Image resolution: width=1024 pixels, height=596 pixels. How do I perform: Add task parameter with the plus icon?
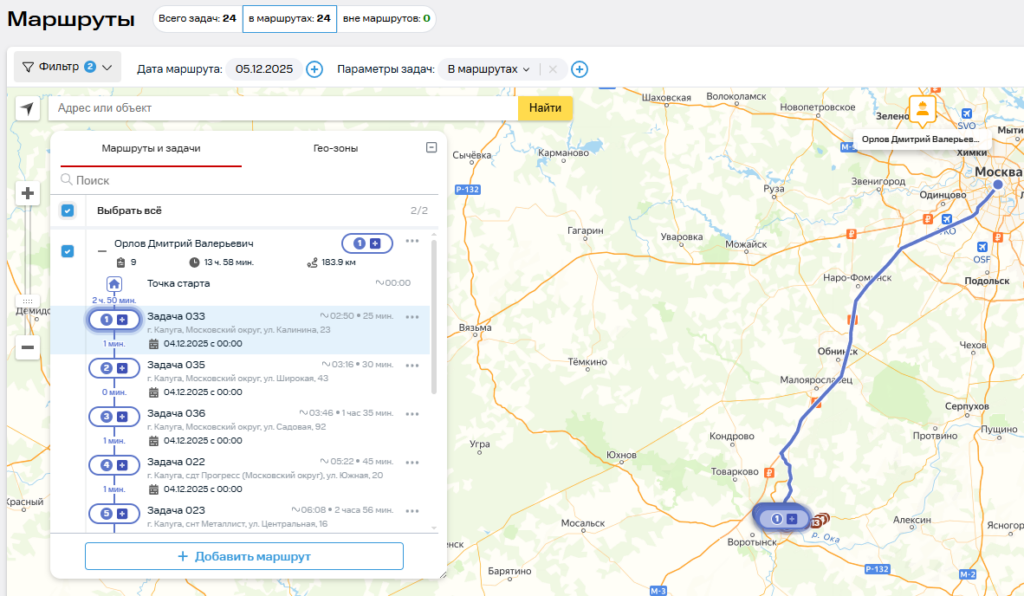coord(579,69)
